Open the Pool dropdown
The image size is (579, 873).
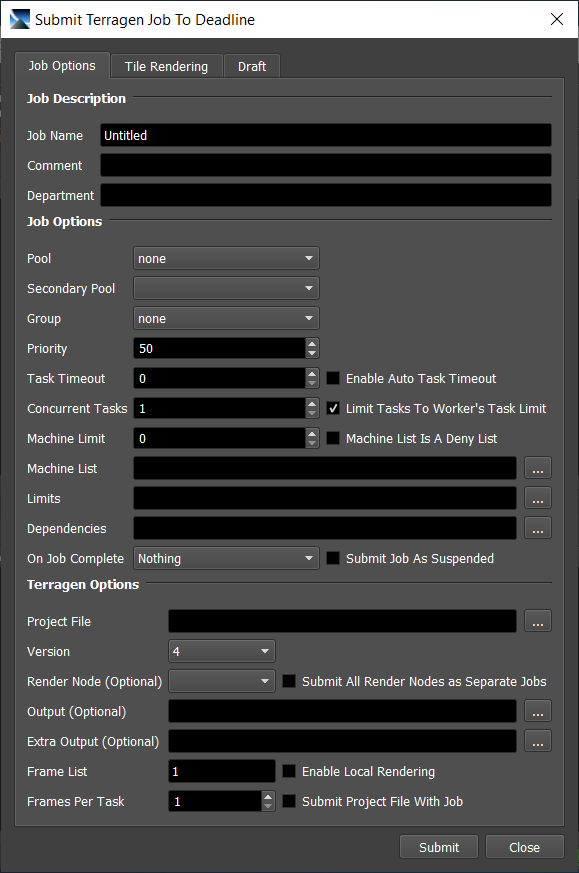[x=226, y=258]
